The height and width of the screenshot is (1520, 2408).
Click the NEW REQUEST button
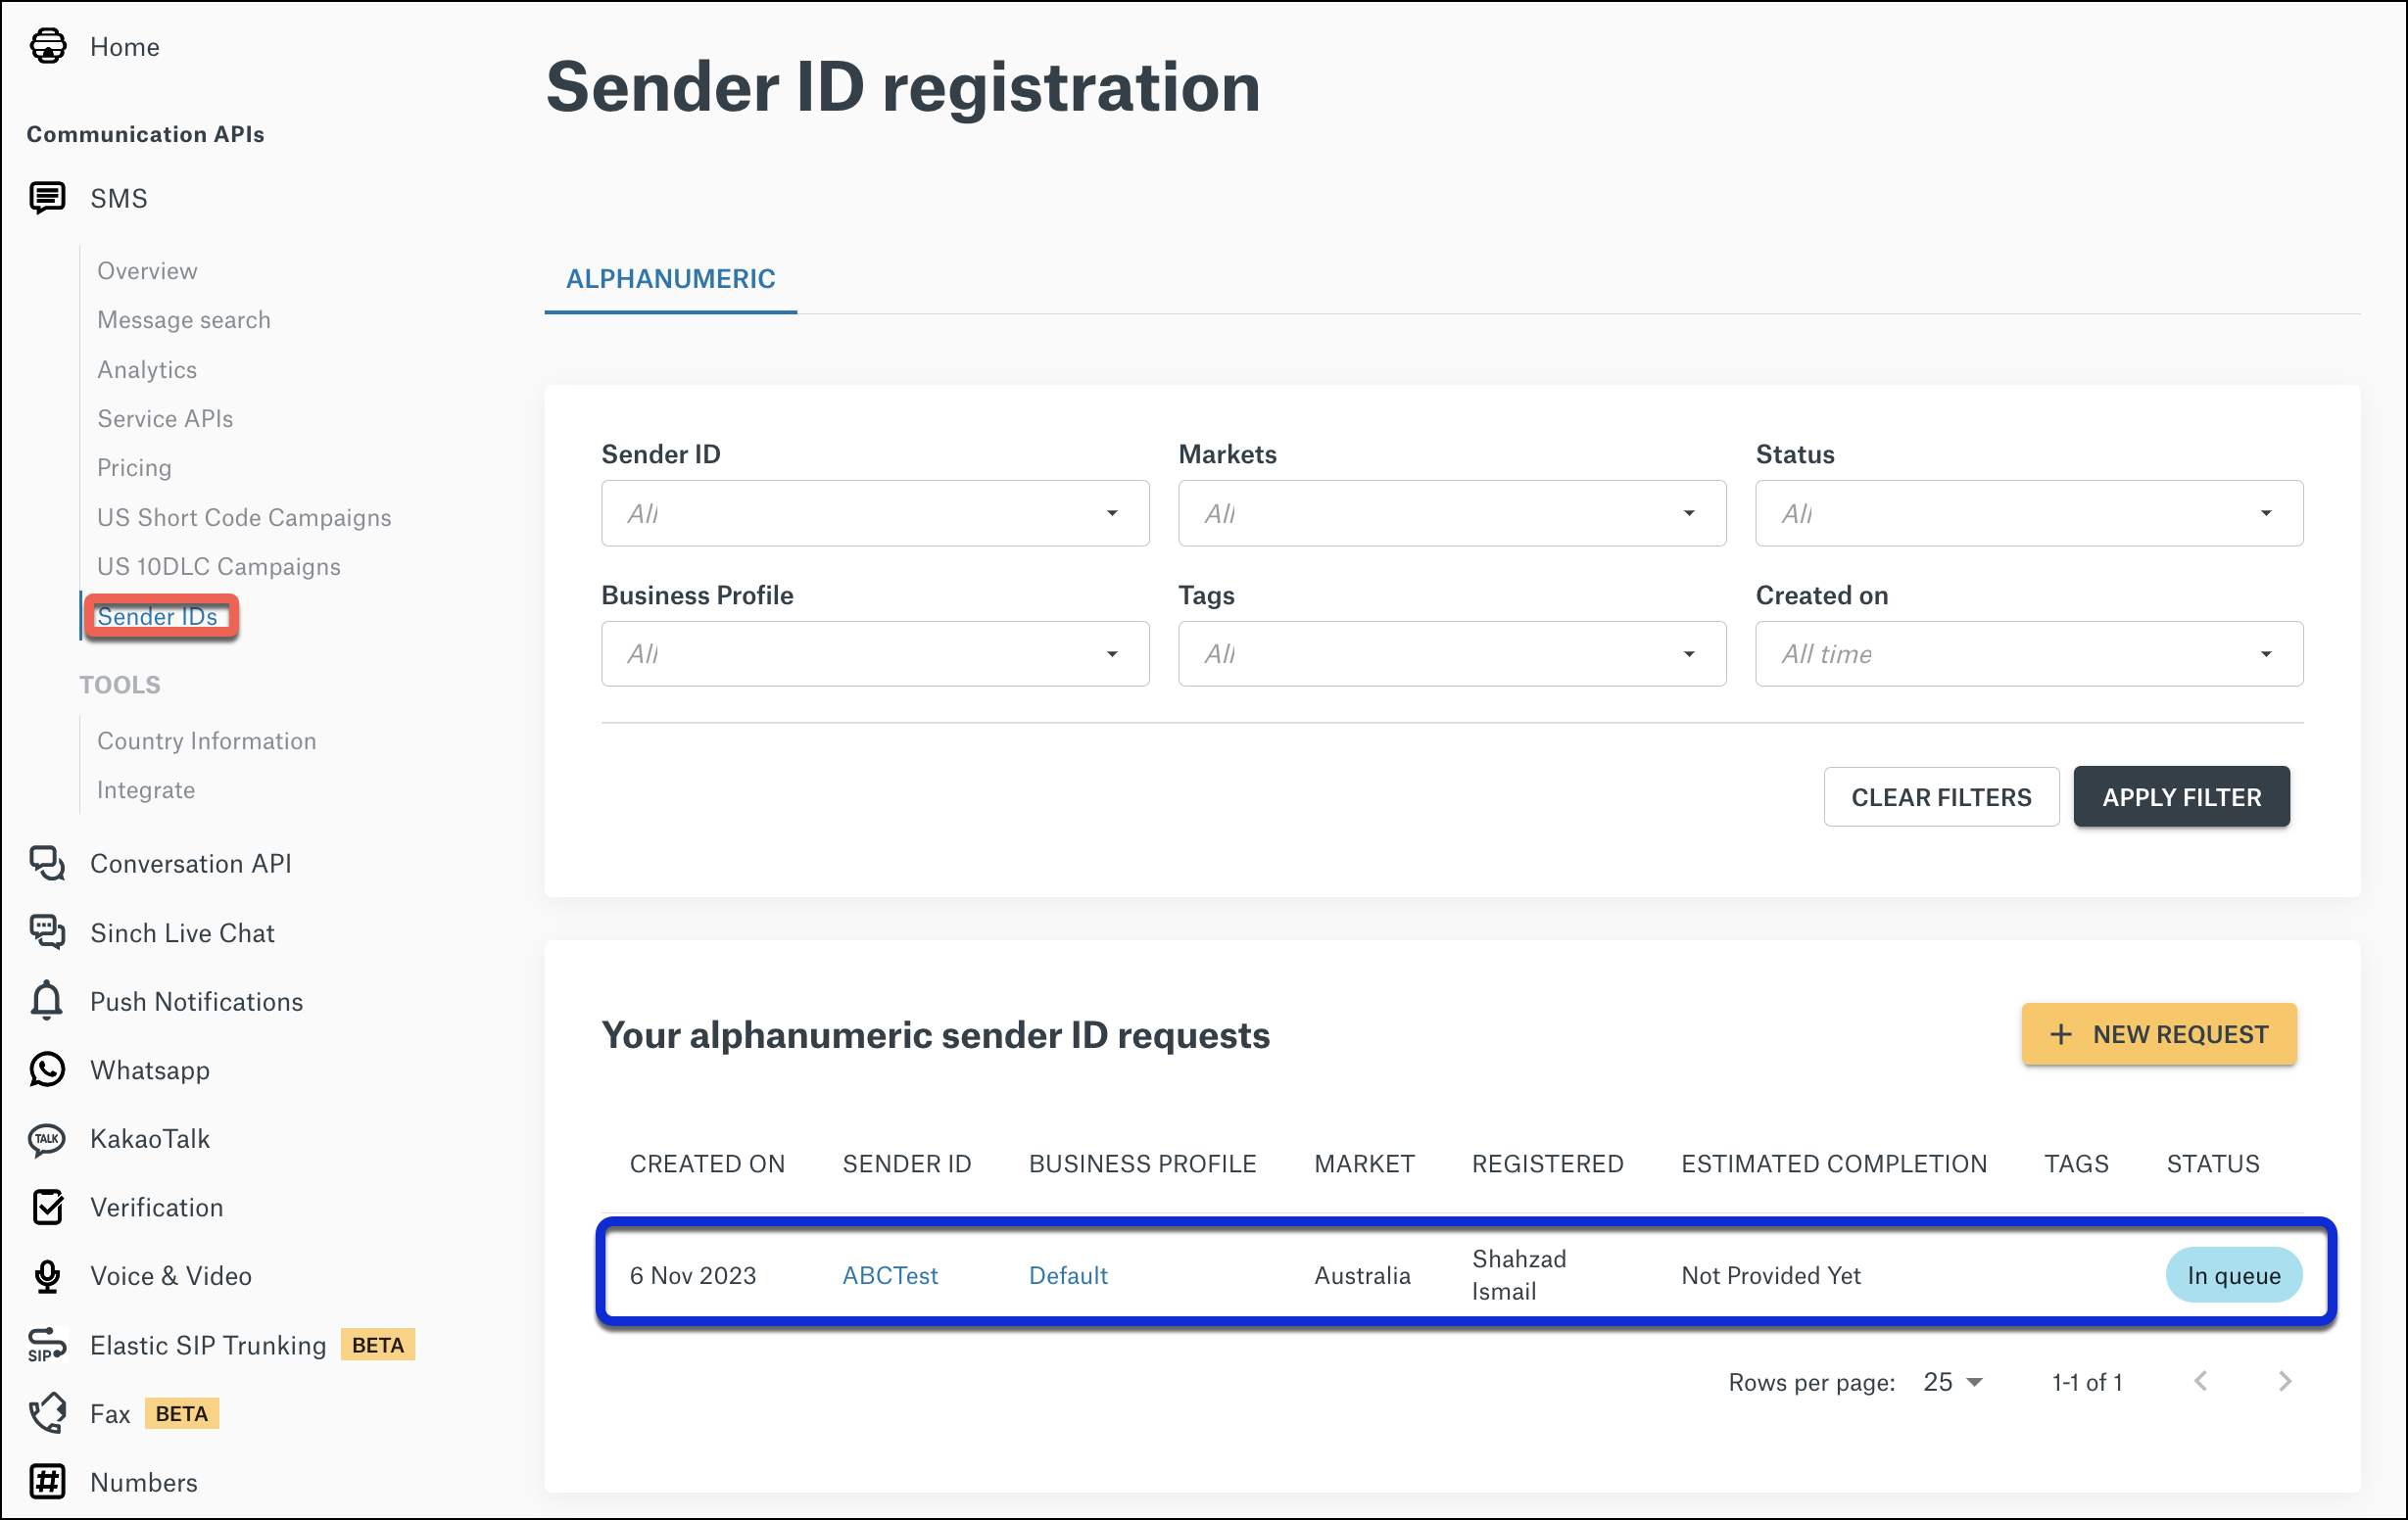pos(2159,1034)
